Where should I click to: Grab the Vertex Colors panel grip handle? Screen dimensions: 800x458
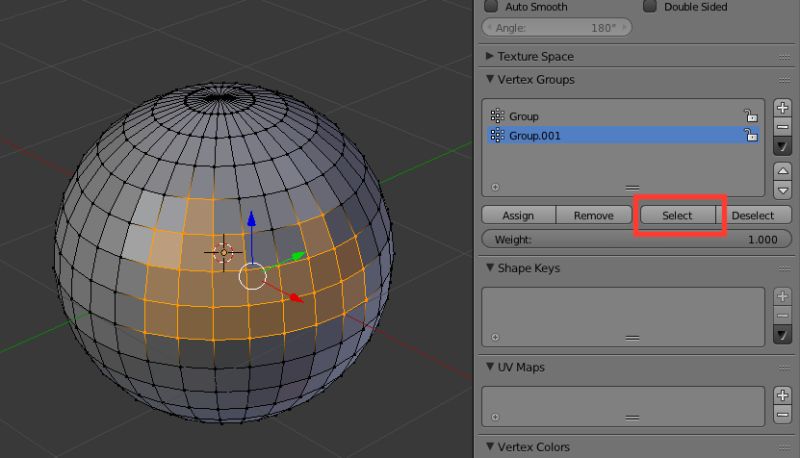785,447
